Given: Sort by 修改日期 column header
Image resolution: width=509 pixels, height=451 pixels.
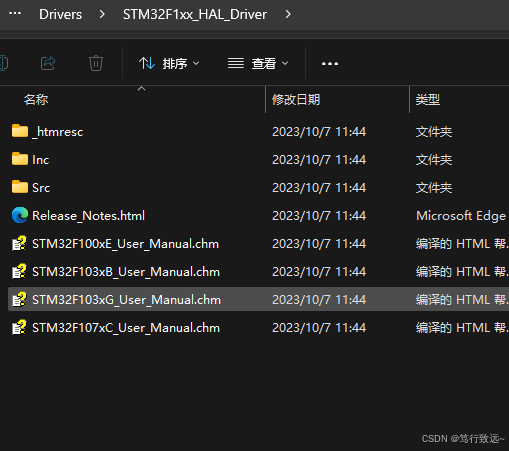Looking at the screenshot, I should pos(296,100).
